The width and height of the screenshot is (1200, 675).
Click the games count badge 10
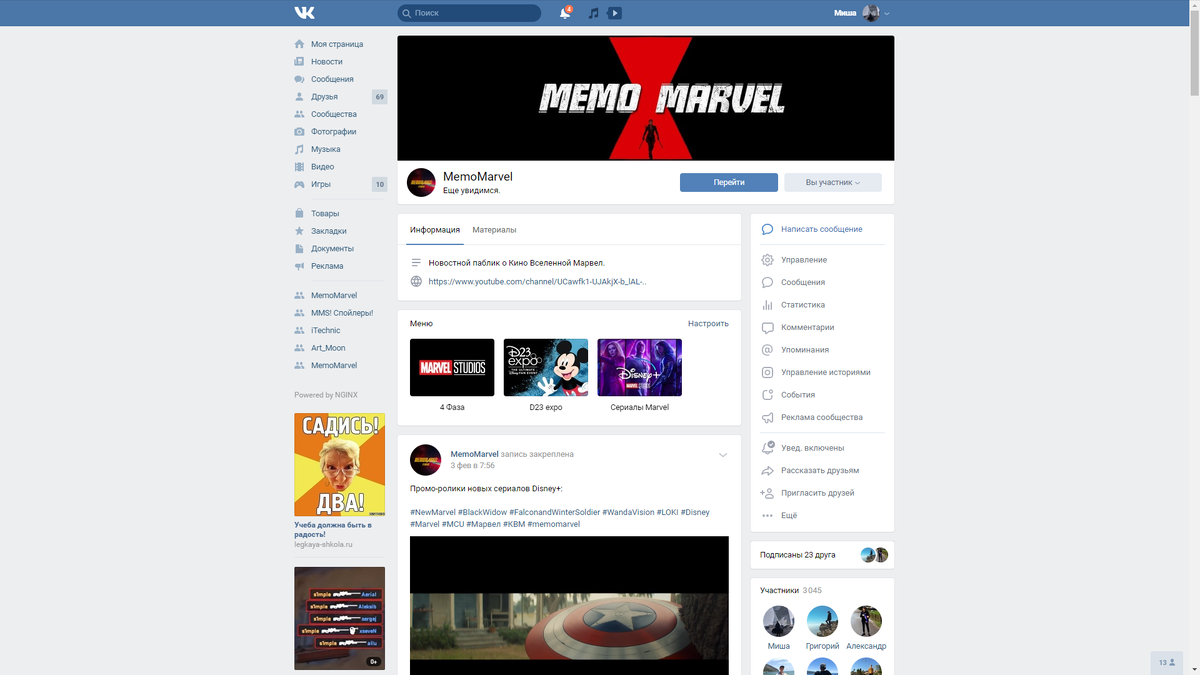click(379, 184)
